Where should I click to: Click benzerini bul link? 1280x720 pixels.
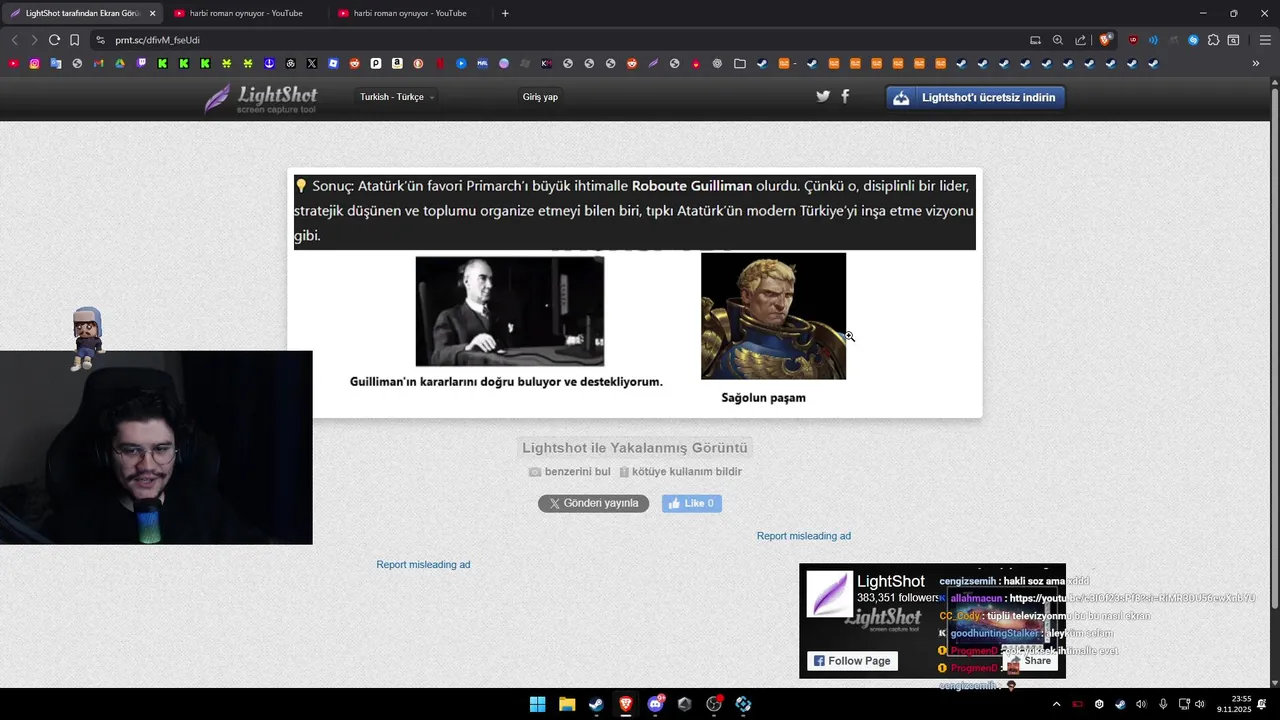(569, 472)
